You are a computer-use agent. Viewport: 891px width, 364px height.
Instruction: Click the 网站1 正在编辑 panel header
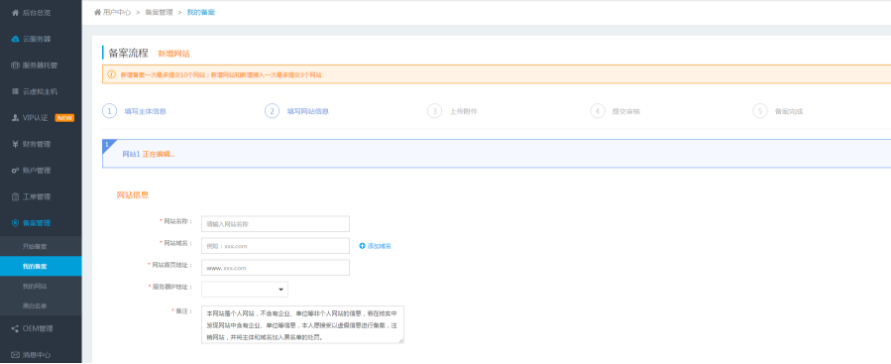(497, 154)
